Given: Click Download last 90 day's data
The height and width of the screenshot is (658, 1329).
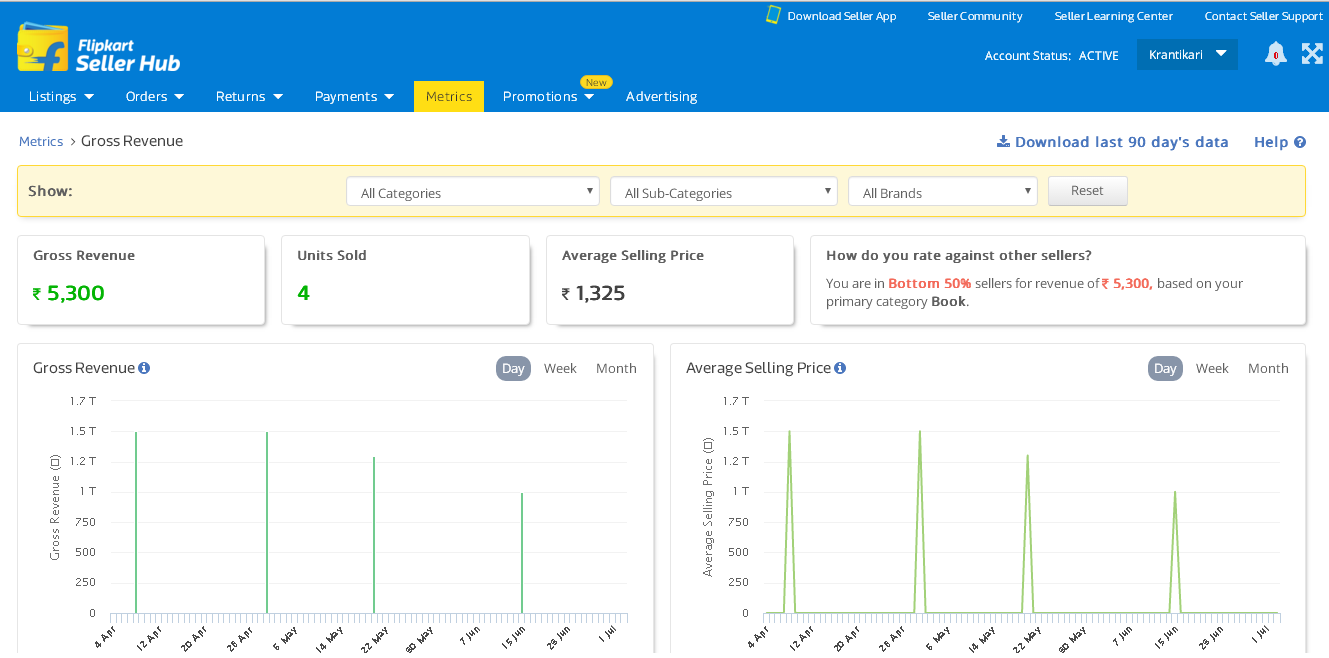Looking at the screenshot, I should point(1120,141).
